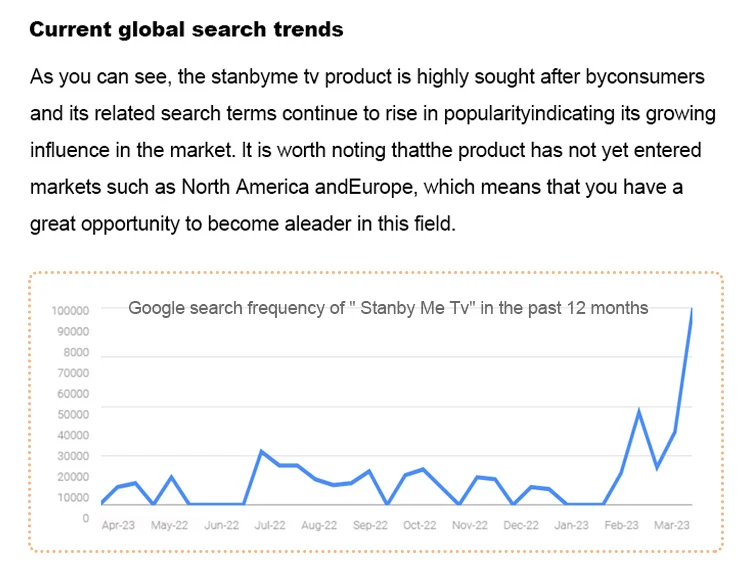Click the Aug-22 x-axis label

[x=320, y=525]
